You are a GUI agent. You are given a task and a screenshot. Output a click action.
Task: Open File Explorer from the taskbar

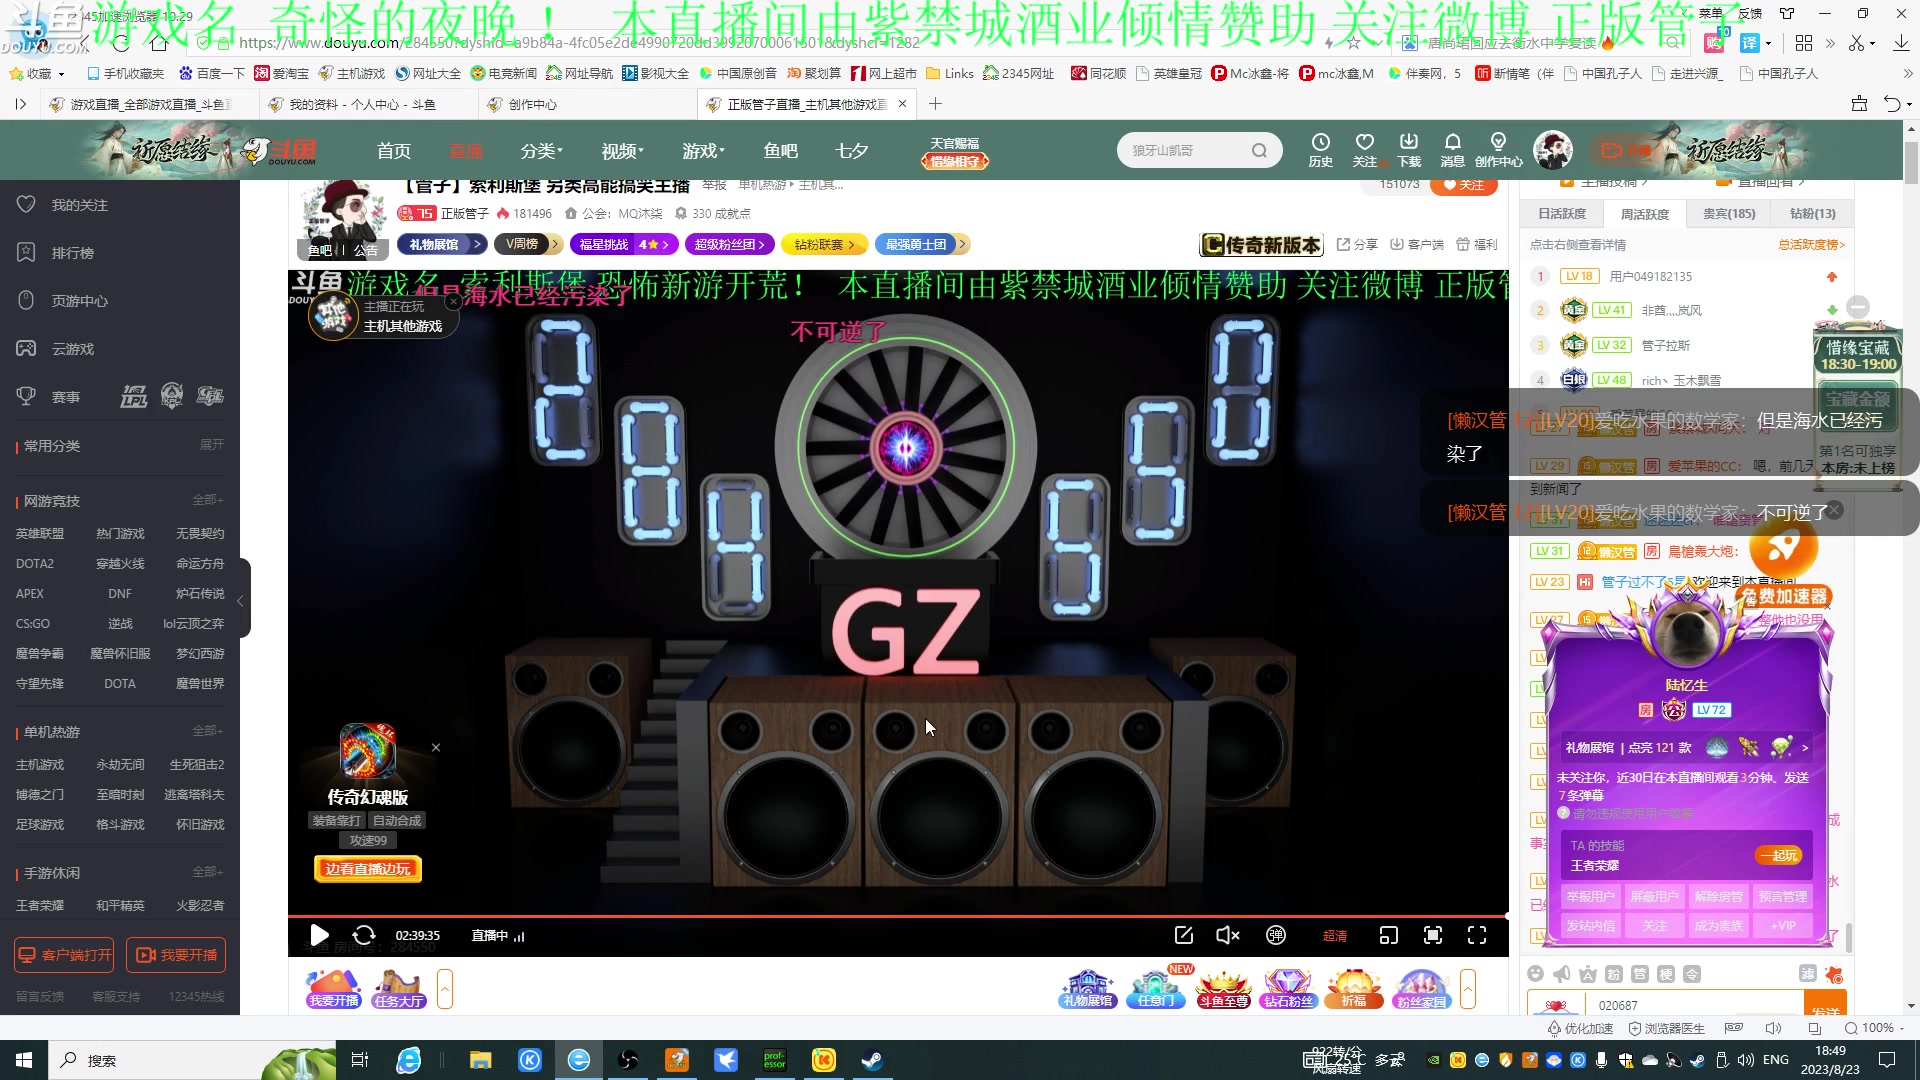[x=481, y=1060]
